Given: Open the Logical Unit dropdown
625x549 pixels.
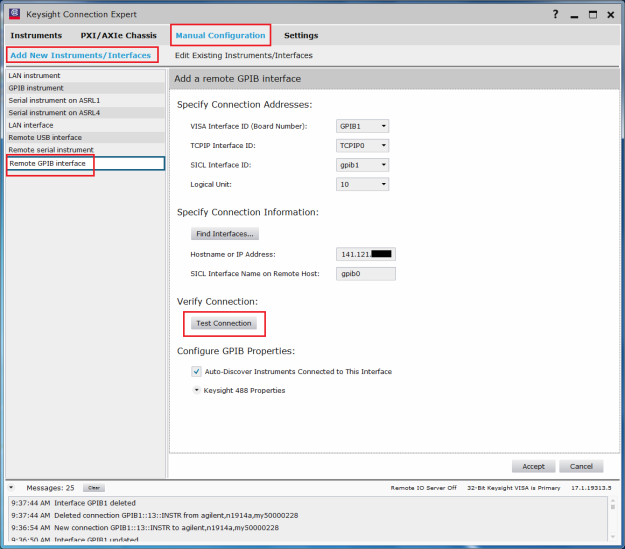Looking at the screenshot, I should pos(363,184).
